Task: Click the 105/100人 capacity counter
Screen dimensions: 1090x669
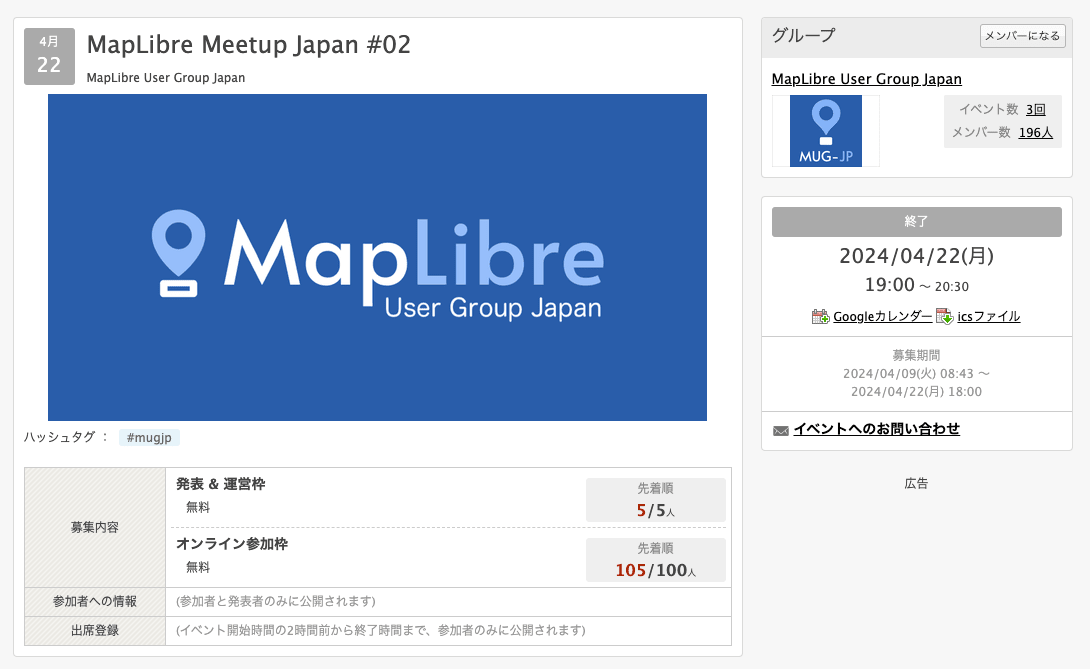Action: (x=656, y=570)
